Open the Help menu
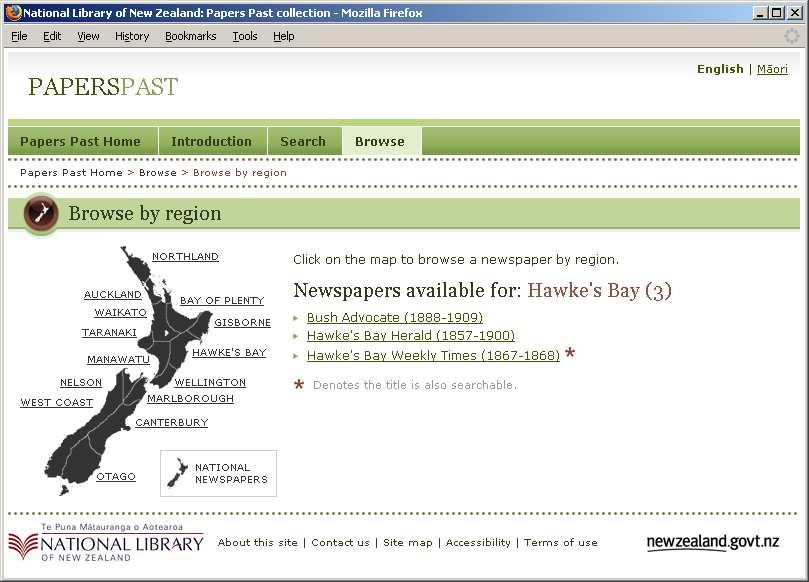 click(x=283, y=36)
